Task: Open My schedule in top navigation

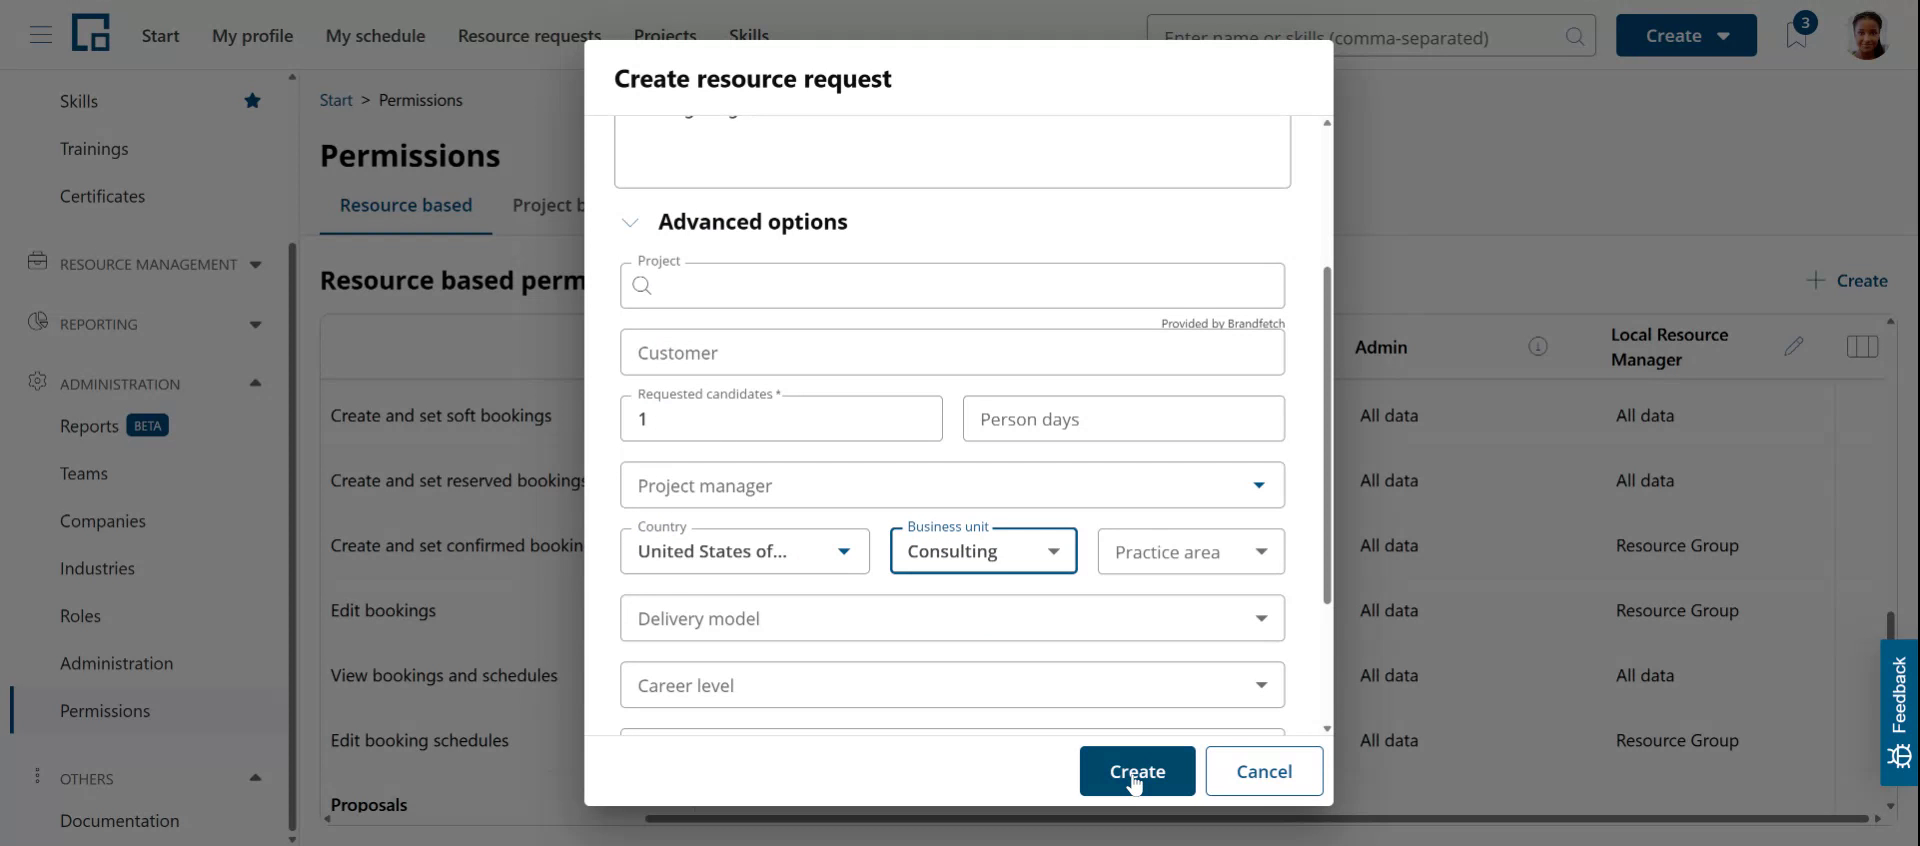Action: [x=375, y=36]
